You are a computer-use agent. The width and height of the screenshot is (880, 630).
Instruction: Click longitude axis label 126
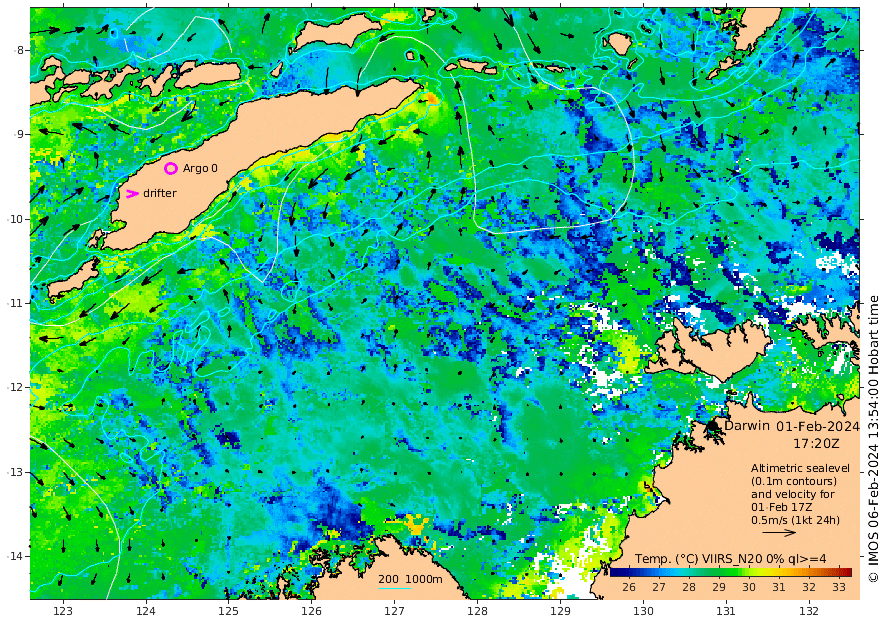click(311, 611)
